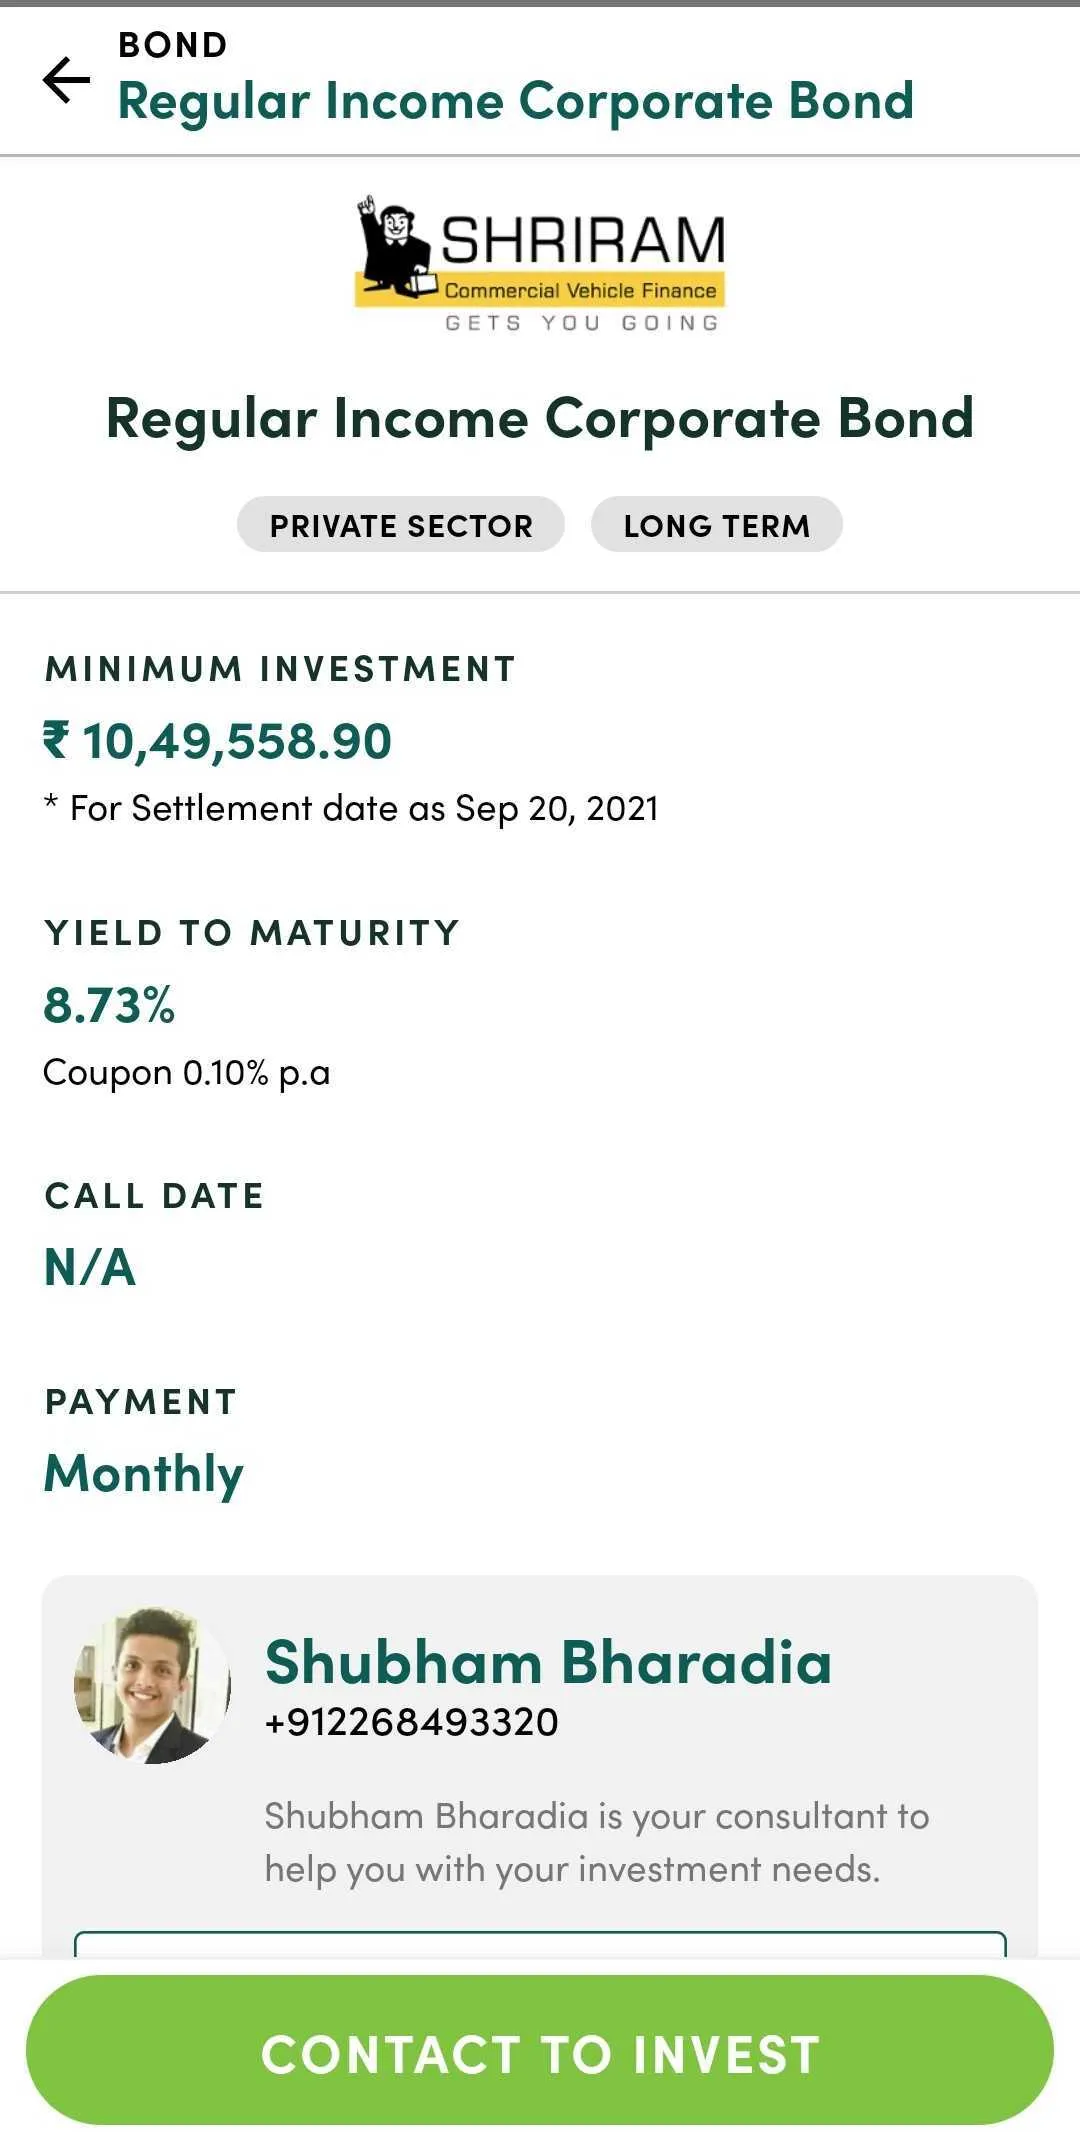
Task: Click the large Regular Income Corporate Bond heading
Action: [x=540, y=418]
